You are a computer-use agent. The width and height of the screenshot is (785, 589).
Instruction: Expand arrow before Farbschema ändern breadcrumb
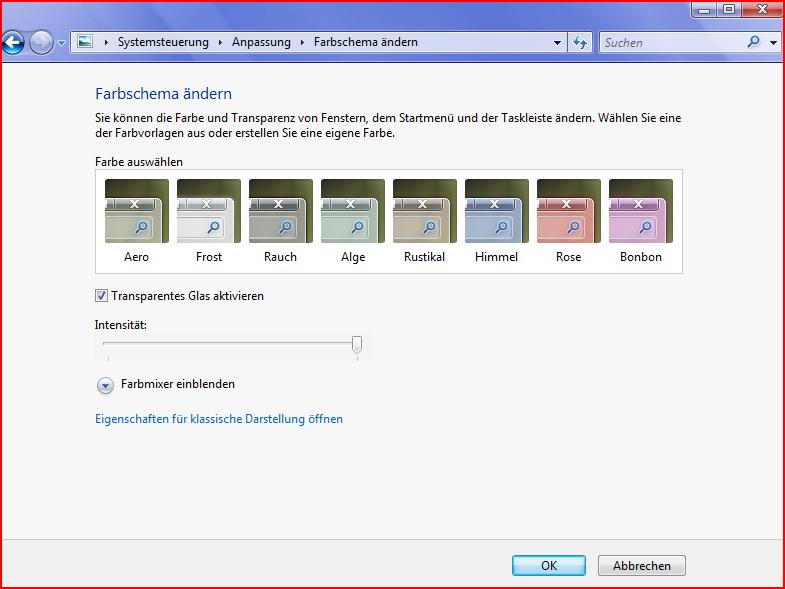click(x=302, y=43)
